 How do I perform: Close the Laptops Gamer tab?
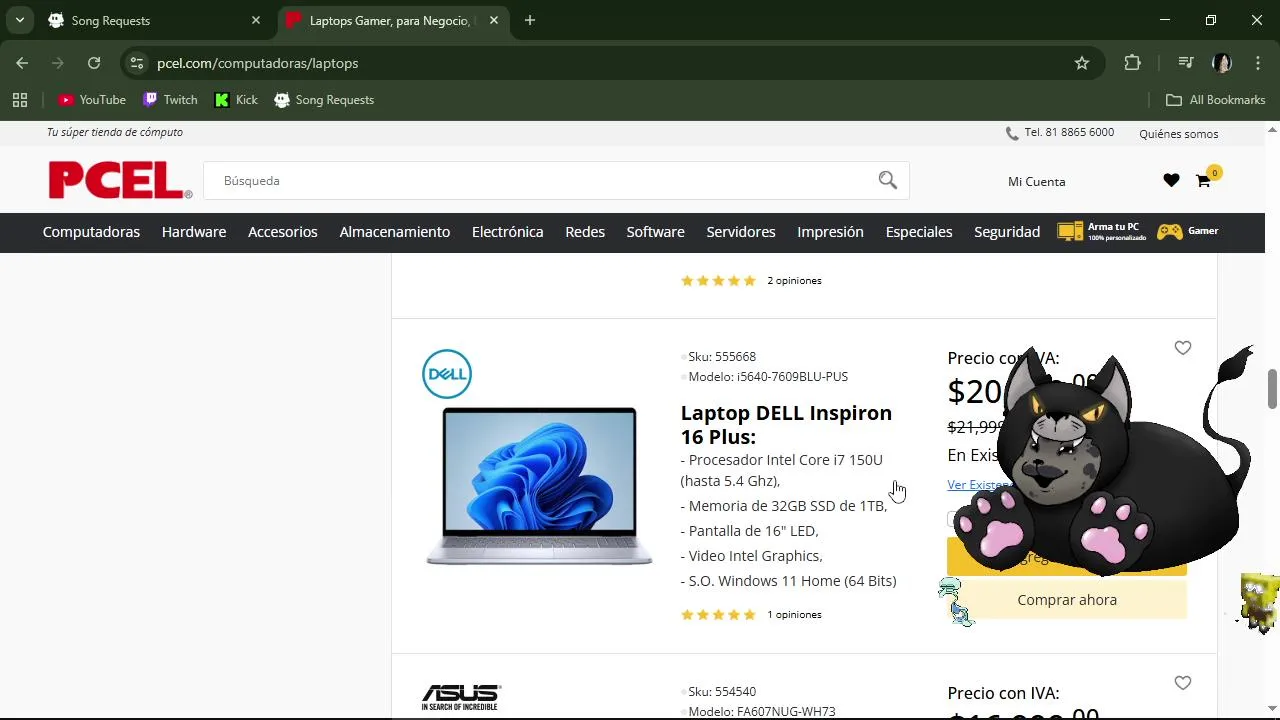tap(494, 20)
